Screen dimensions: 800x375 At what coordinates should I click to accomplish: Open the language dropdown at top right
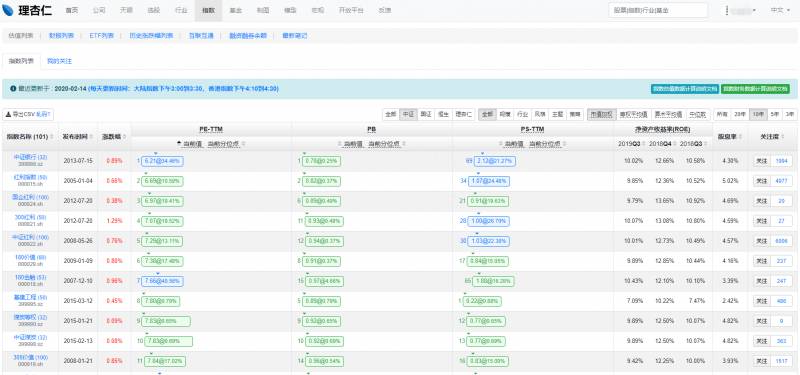[x=780, y=10]
